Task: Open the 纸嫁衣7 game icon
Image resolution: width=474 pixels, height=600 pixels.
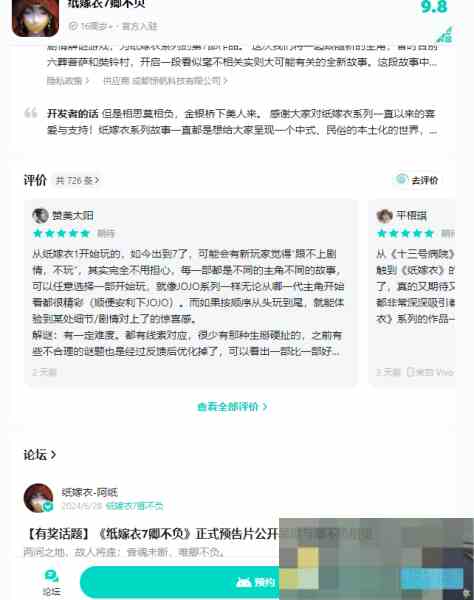Action: tap(35, 18)
